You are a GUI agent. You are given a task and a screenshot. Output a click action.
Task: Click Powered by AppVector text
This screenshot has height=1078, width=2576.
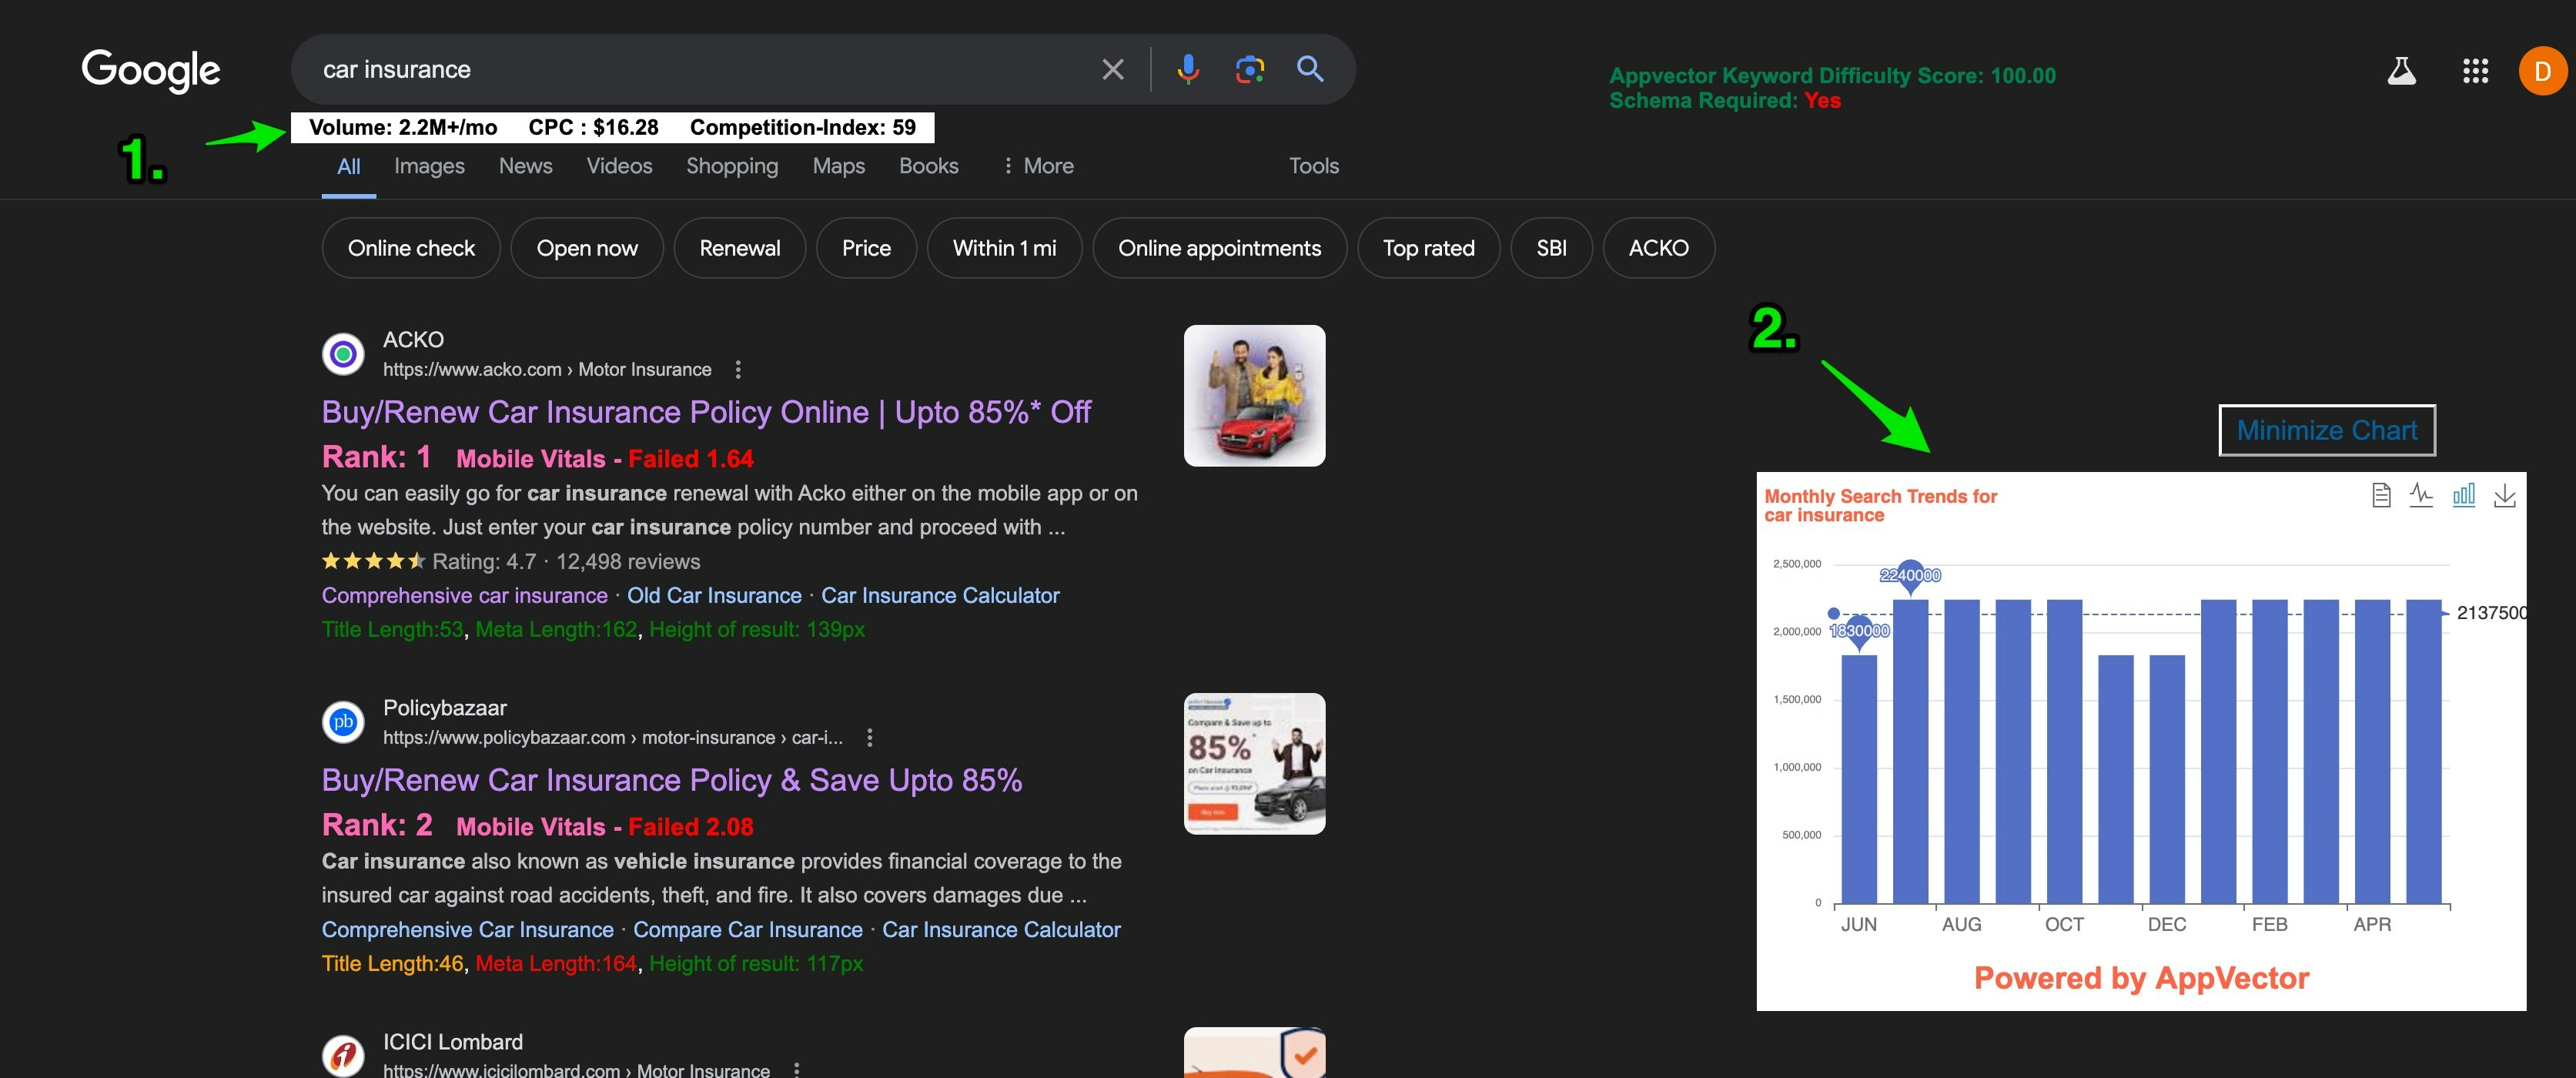pos(2141,978)
